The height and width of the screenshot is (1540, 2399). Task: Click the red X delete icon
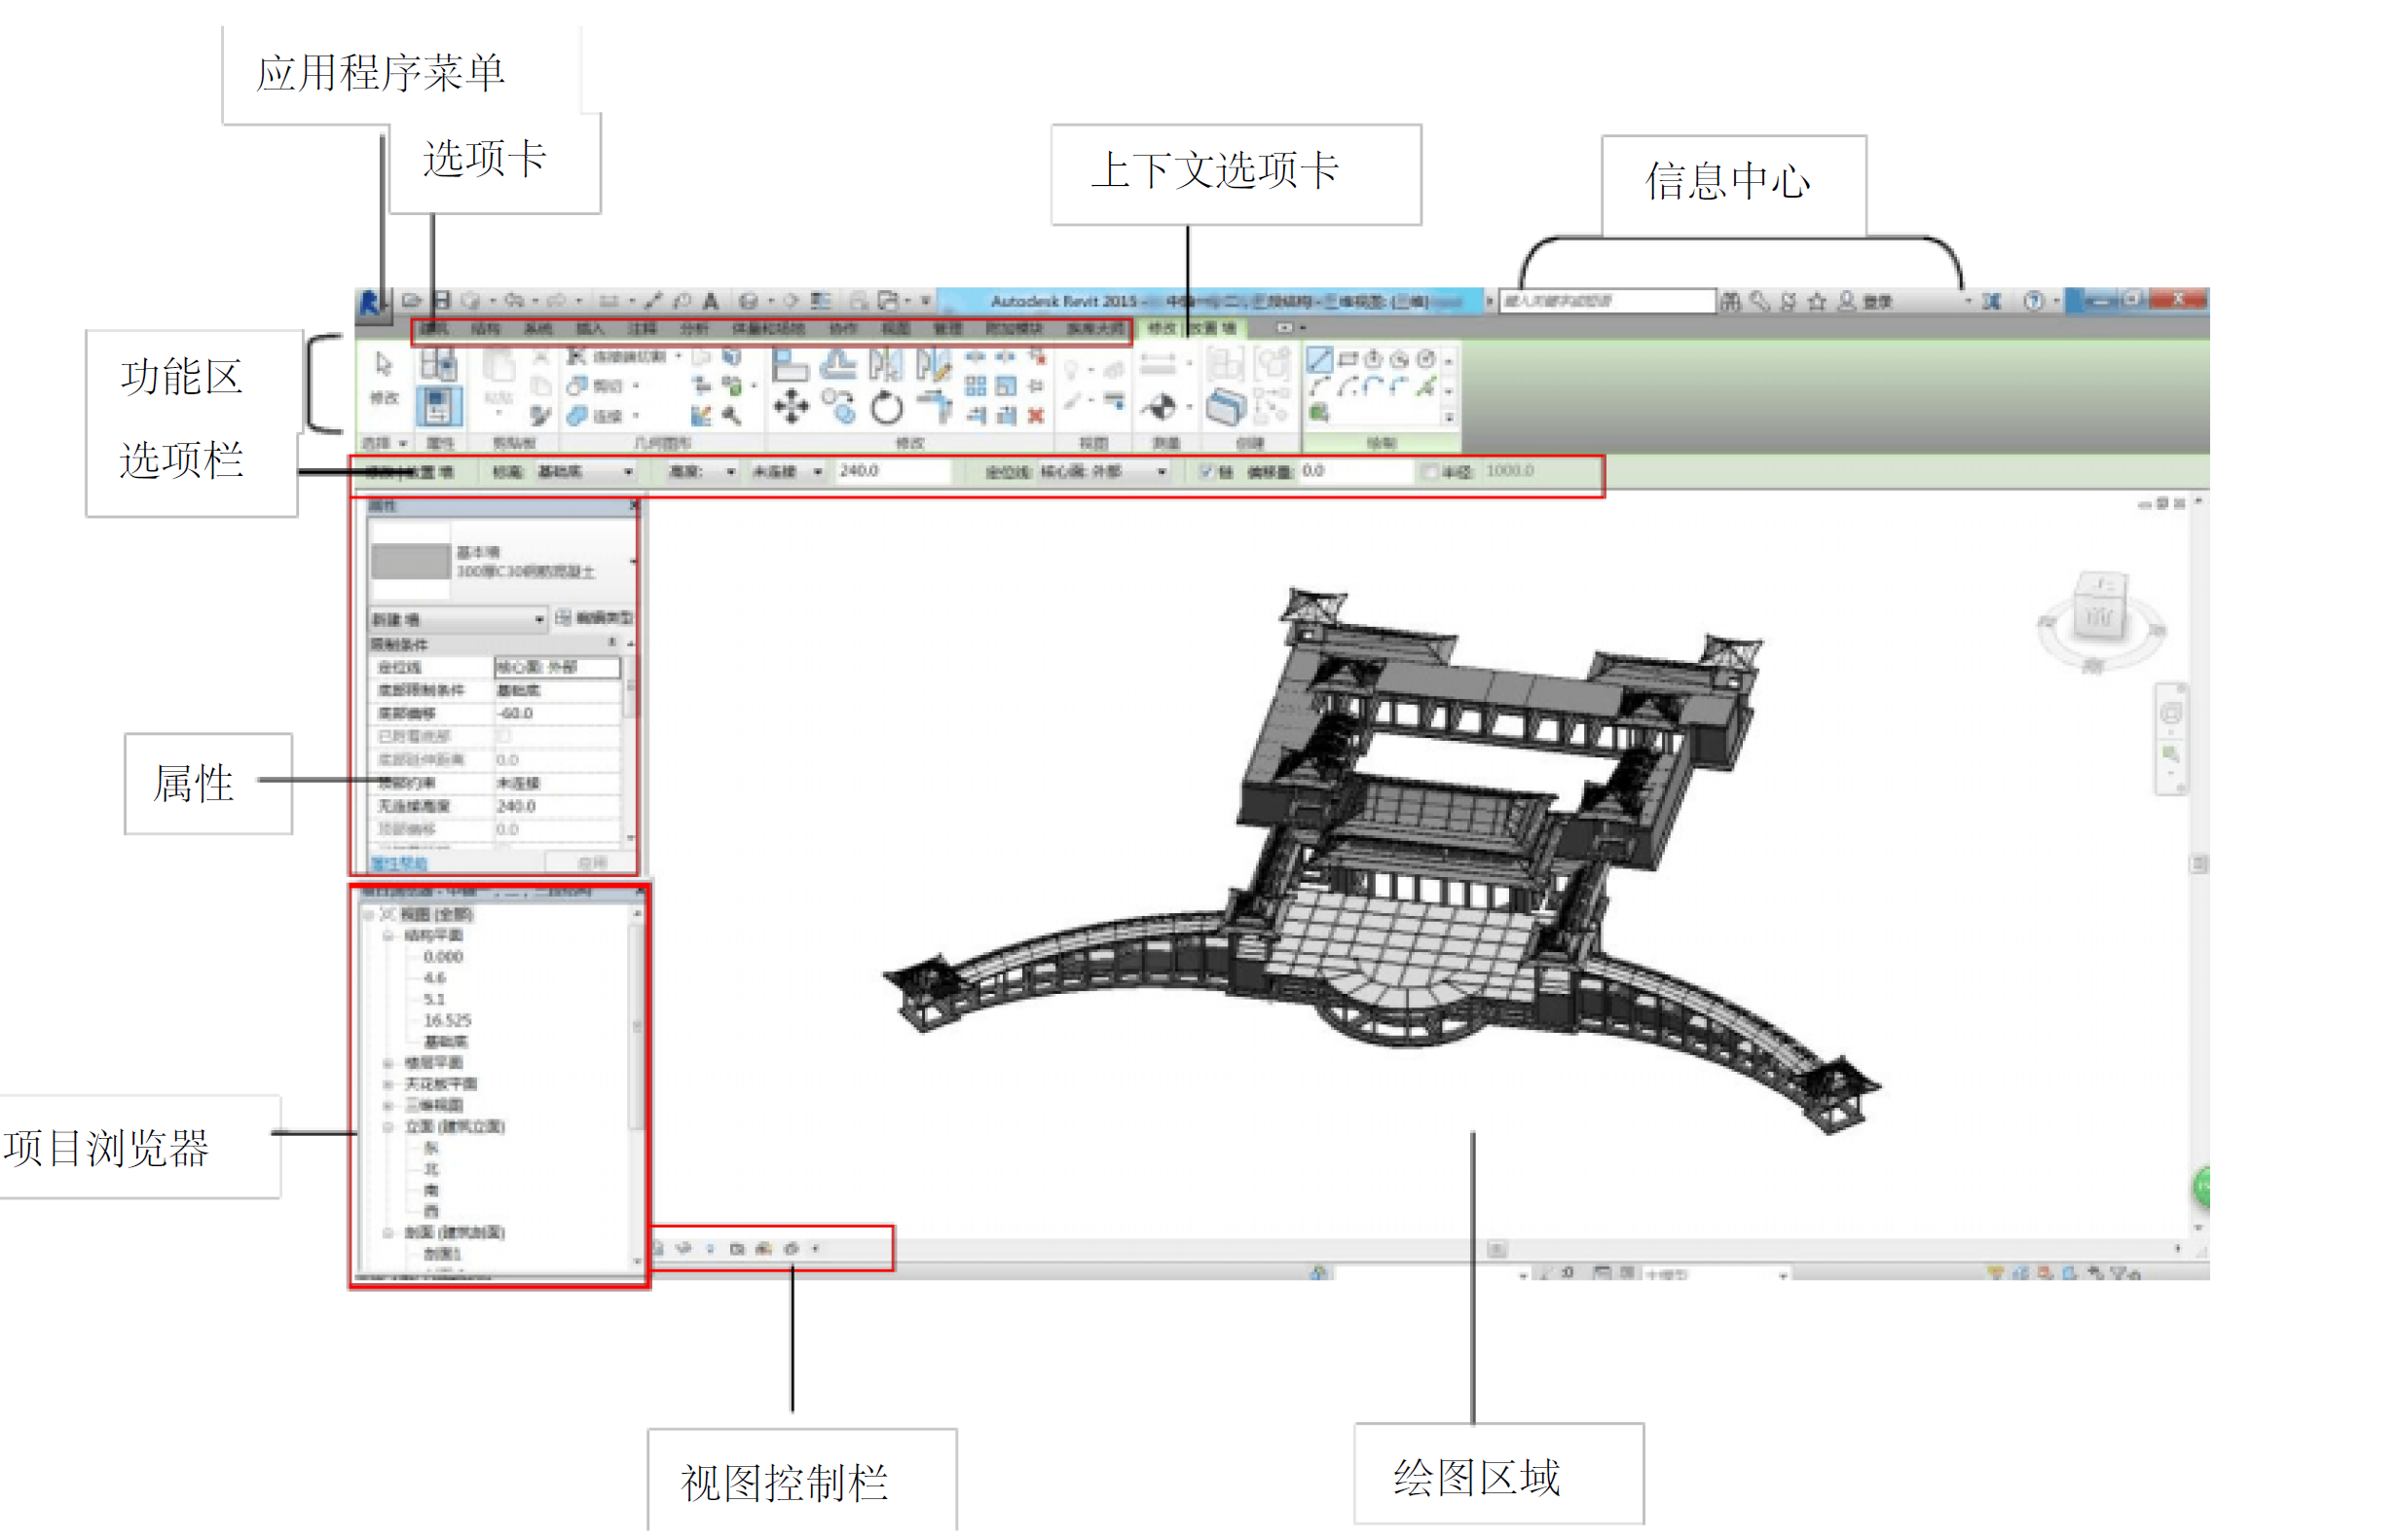click(x=1036, y=416)
